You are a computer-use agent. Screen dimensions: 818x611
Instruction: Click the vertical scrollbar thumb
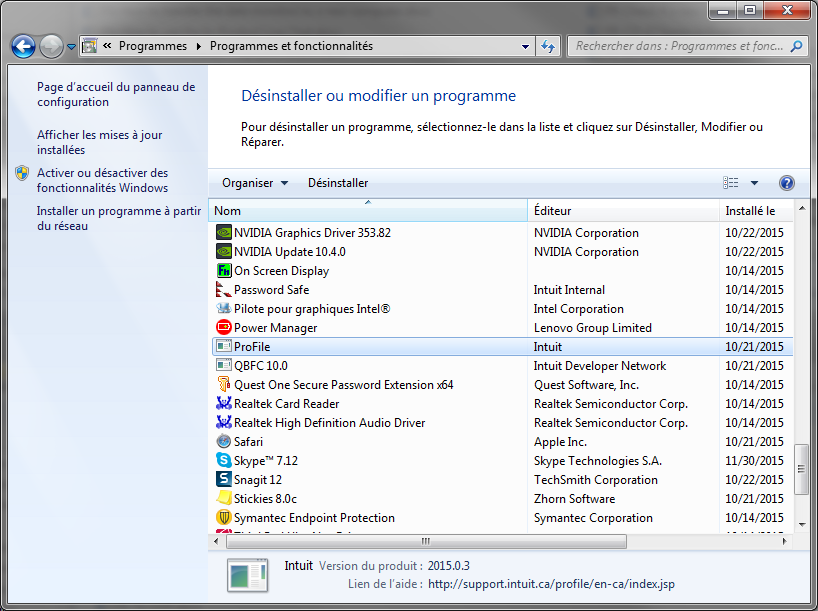pyautogui.click(x=801, y=470)
